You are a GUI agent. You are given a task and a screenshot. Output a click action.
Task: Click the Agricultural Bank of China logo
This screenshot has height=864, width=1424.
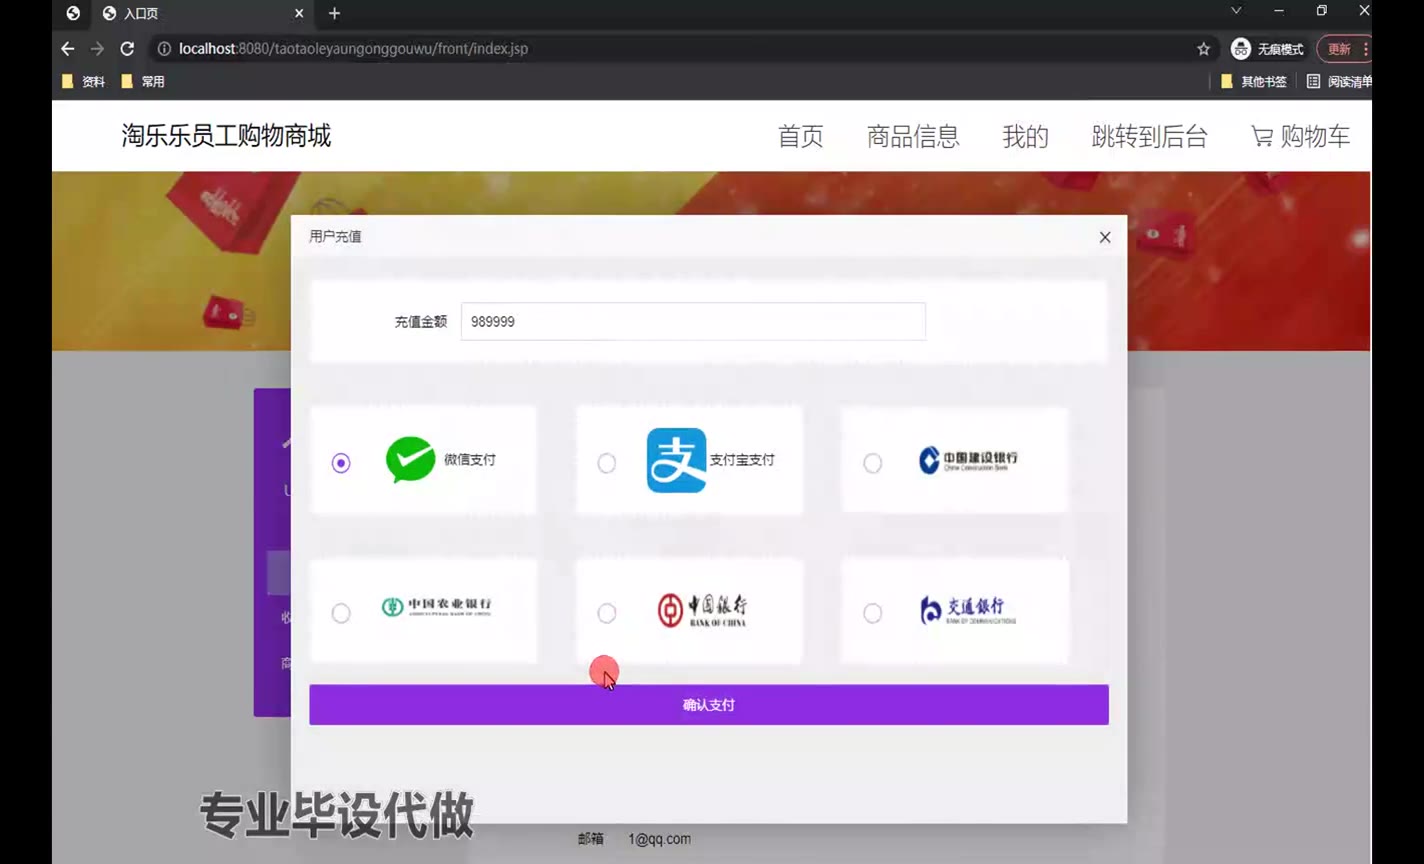tap(437, 606)
